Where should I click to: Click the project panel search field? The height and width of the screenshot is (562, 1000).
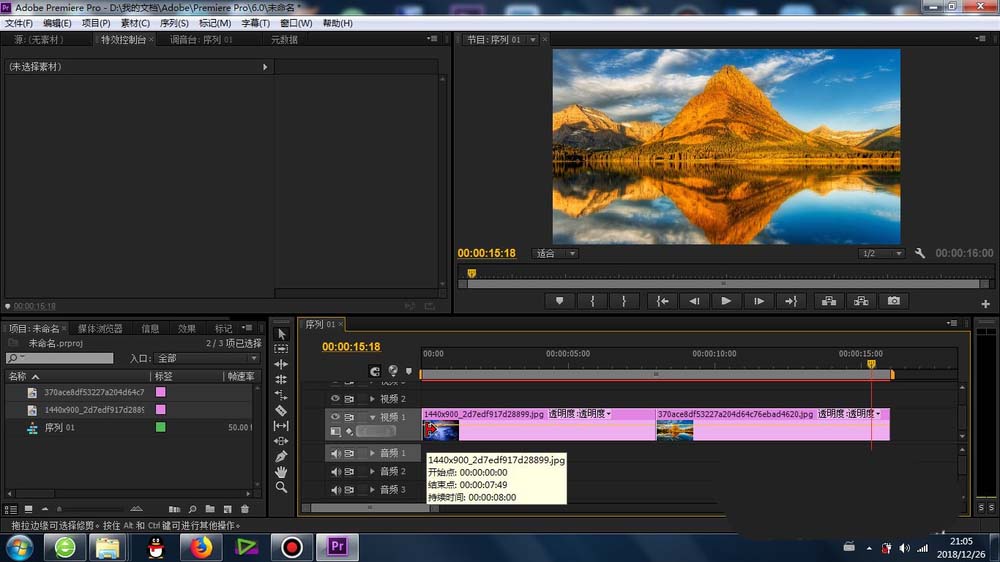[60, 359]
